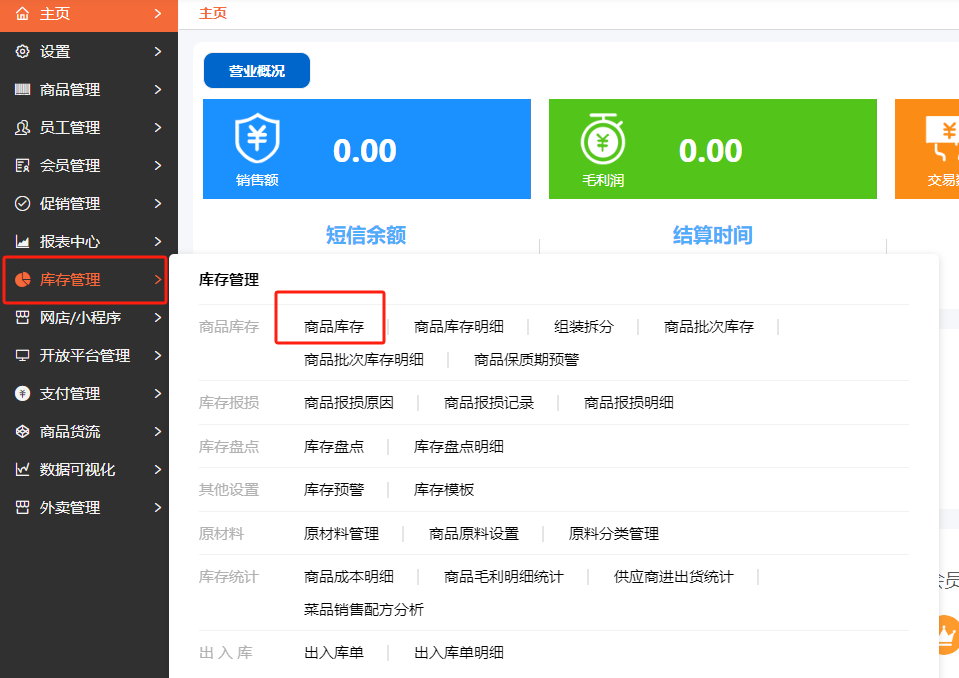Select 出入库单 in the flyout
959x678 pixels.
point(334,653)
